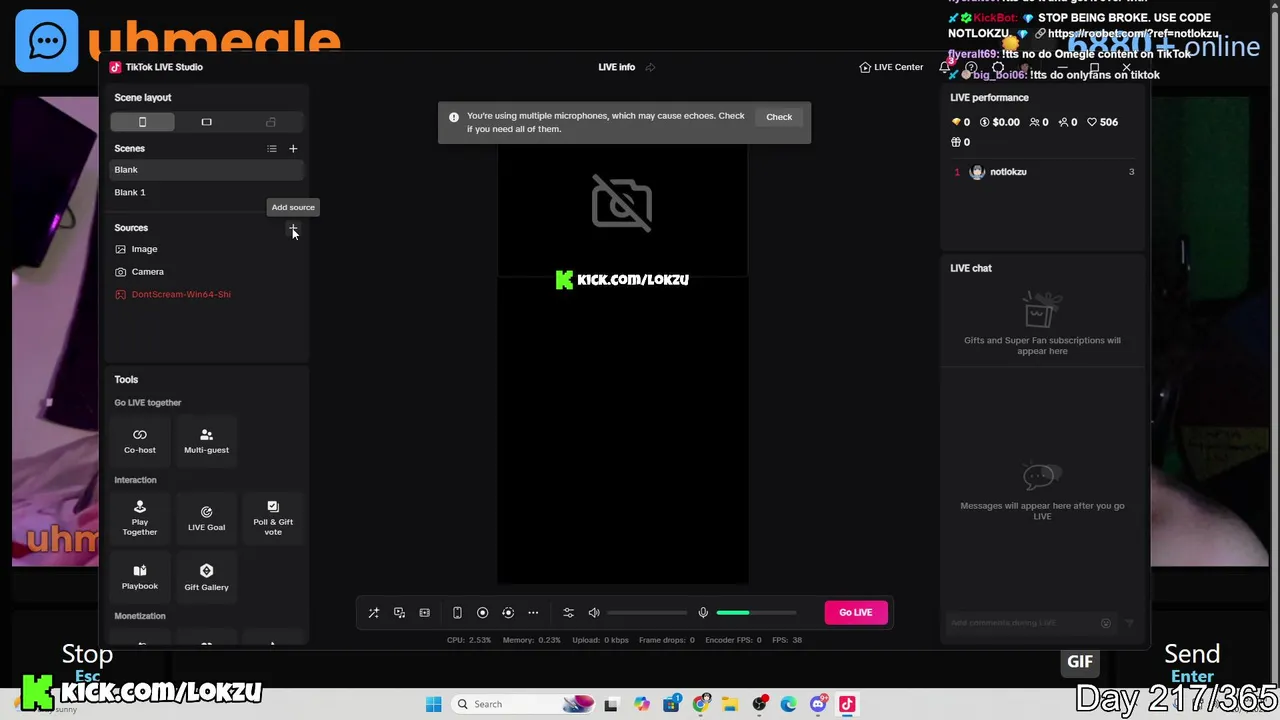Click the dashed-circle replay capture icon

[x=508, y=613]
